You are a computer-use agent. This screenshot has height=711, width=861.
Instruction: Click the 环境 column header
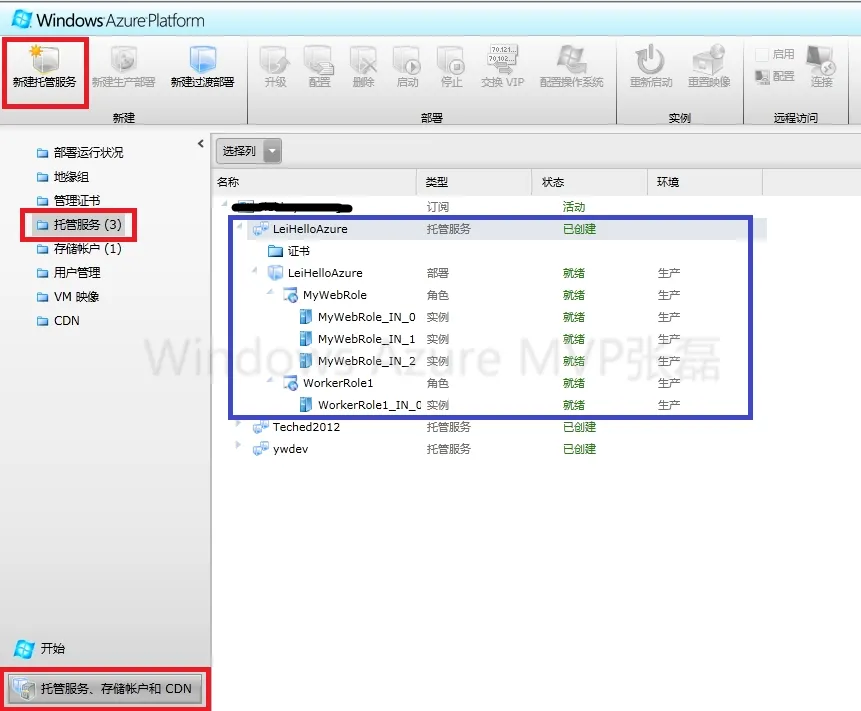(x=705, y=182)
